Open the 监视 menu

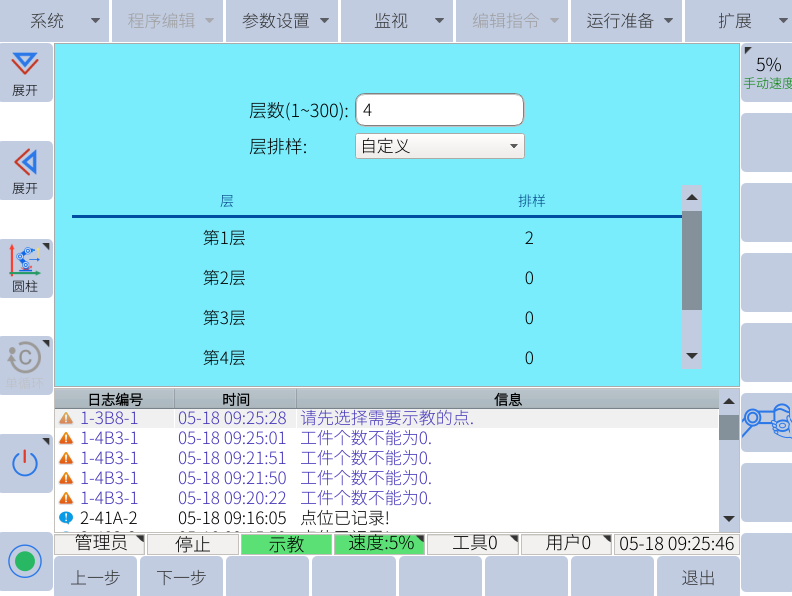tap(398, 20)
